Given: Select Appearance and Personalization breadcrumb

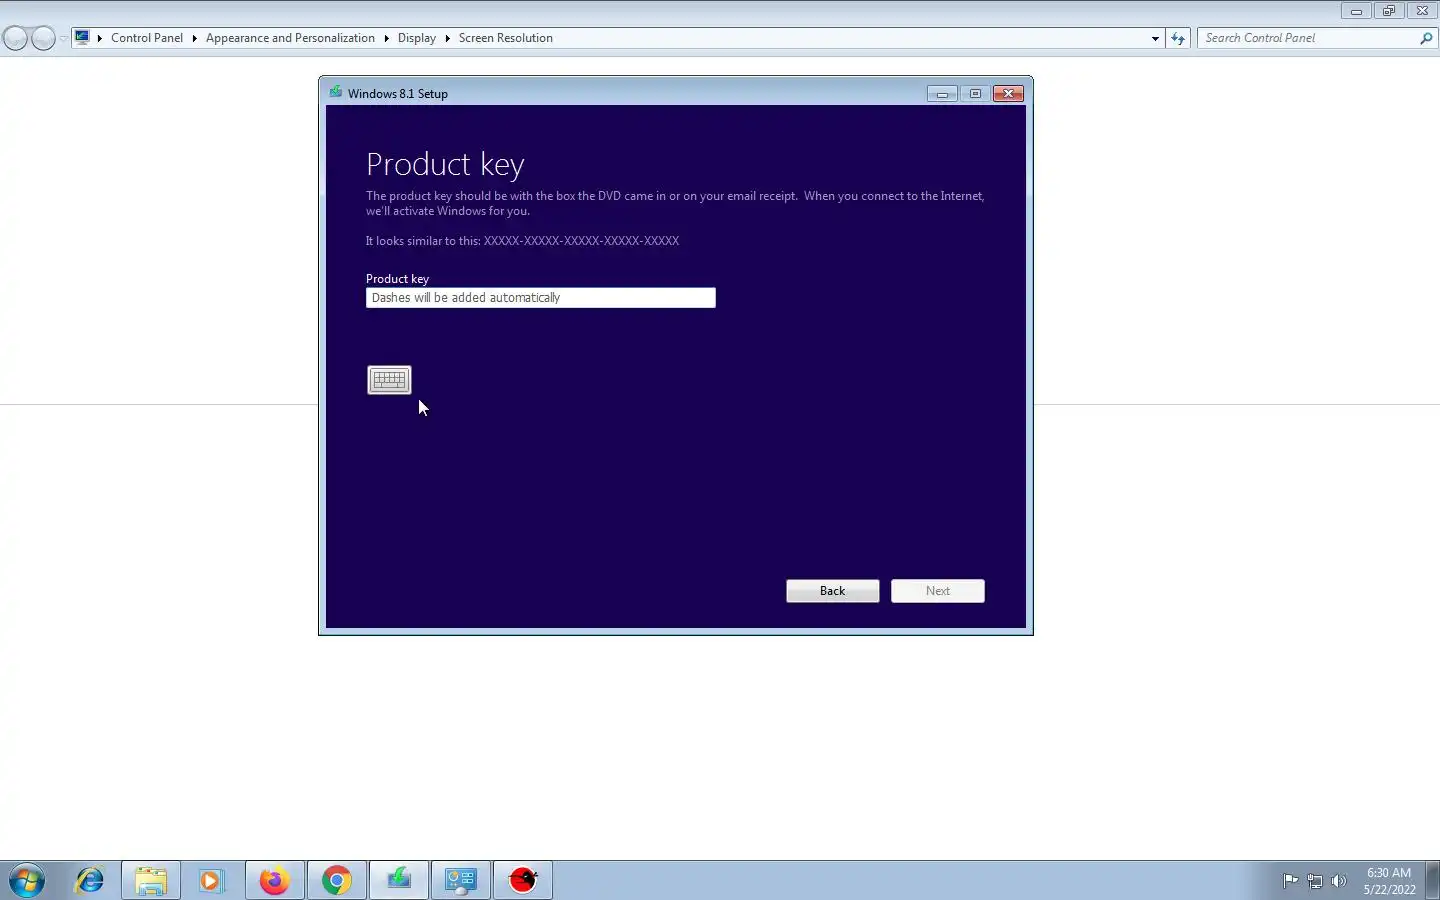Looking at the screenshot, I should 290,38.
